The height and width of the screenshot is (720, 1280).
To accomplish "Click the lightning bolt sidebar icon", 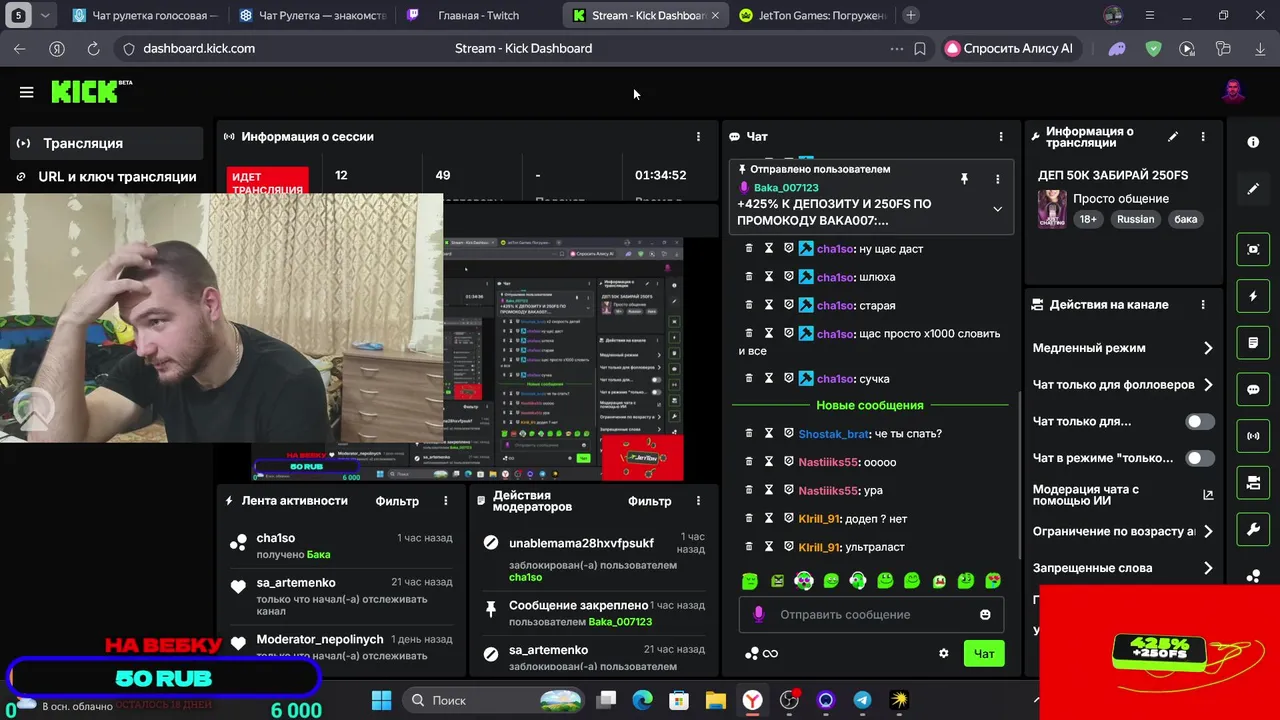I will tap(1253, 297).
